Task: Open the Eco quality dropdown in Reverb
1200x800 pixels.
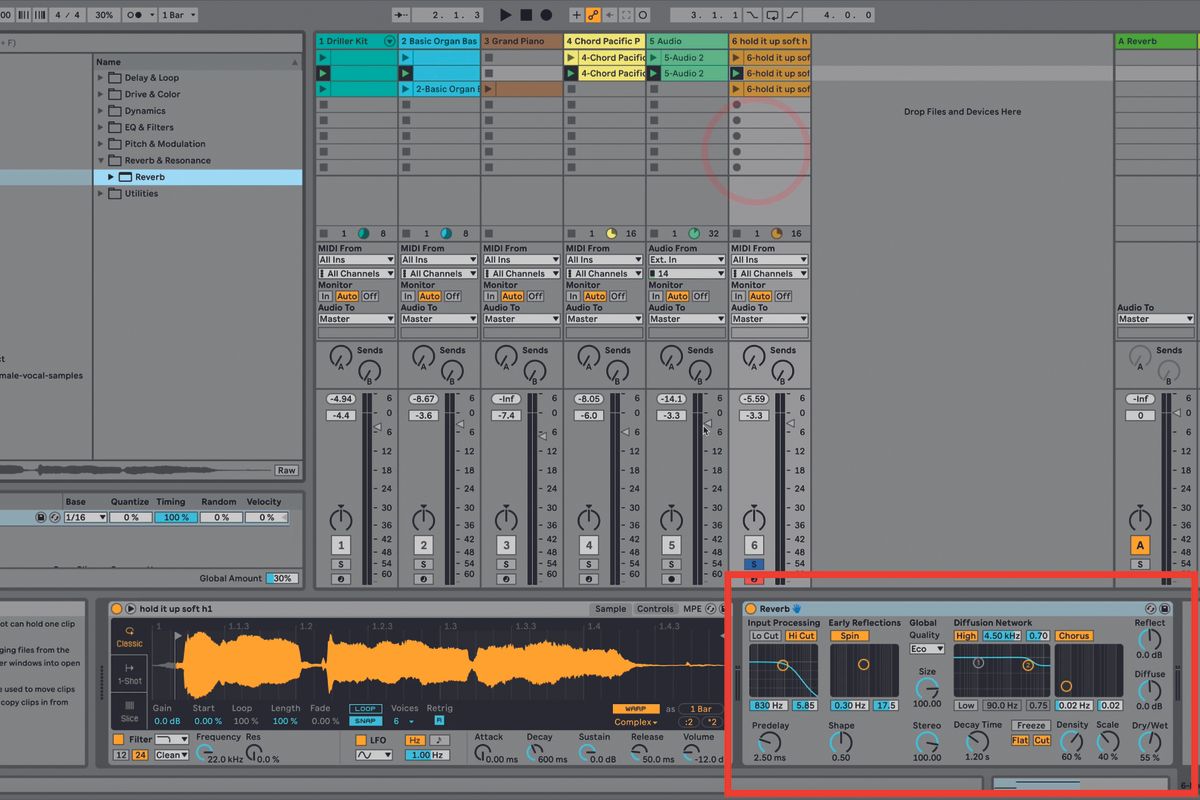Action: point(926,648)
